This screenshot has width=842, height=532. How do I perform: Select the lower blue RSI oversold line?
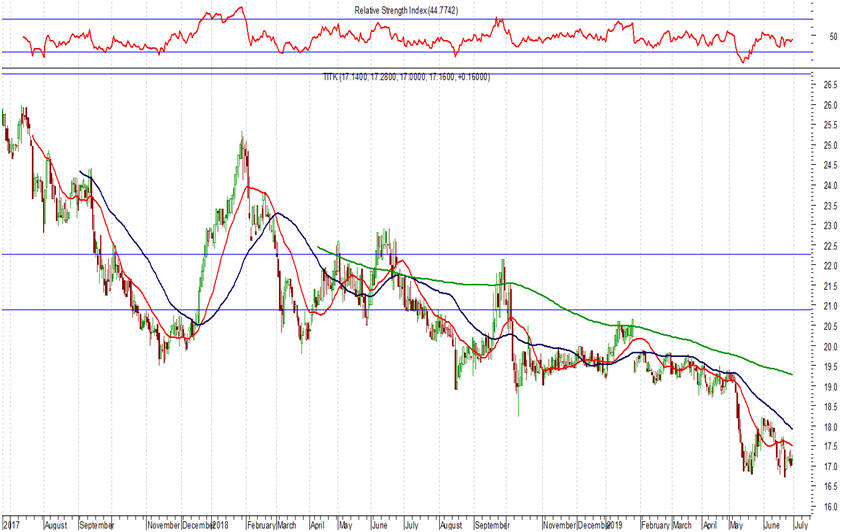(400, 52)
